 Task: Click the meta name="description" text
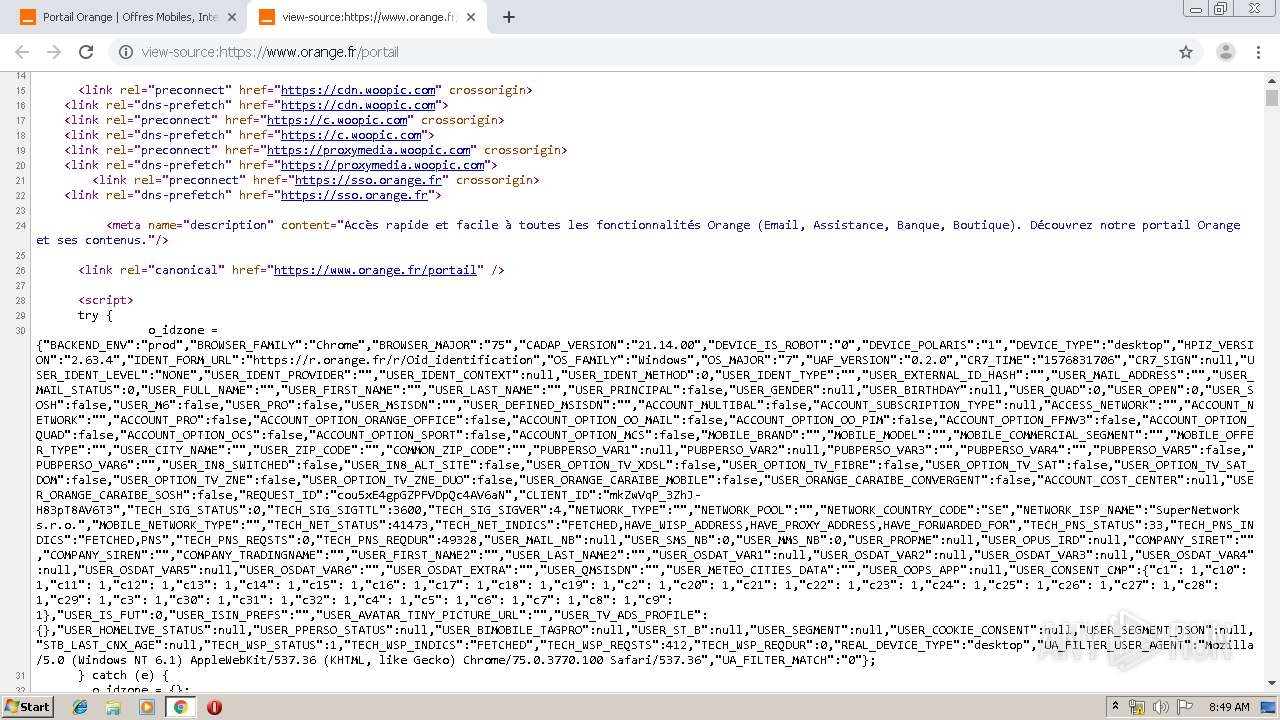[190, 225]
